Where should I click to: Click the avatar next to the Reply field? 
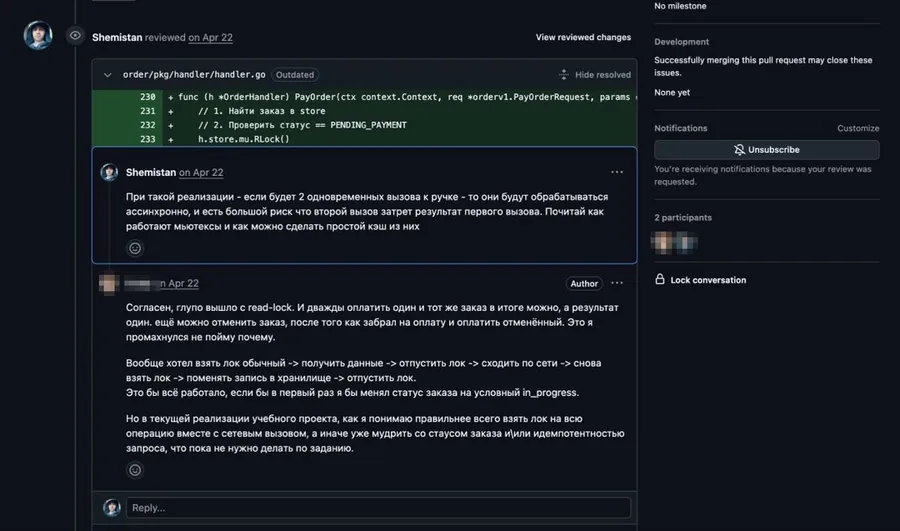coord(111,507)
